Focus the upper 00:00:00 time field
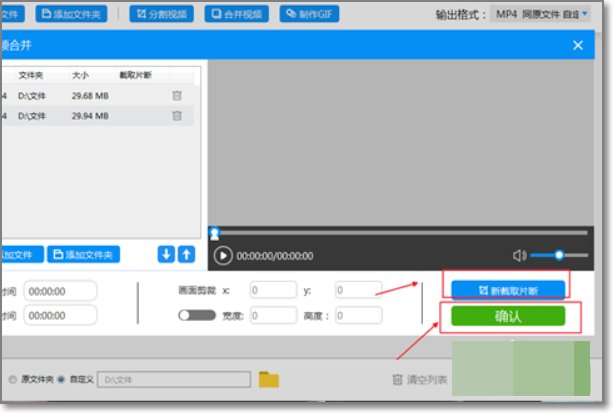The width and height of the screenshot is (613, 413). coord(60,291)
